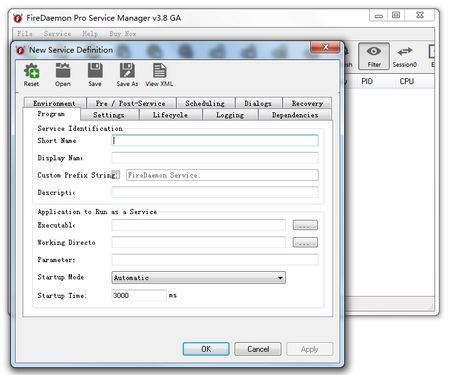Save the service definition

pos(95,75)
